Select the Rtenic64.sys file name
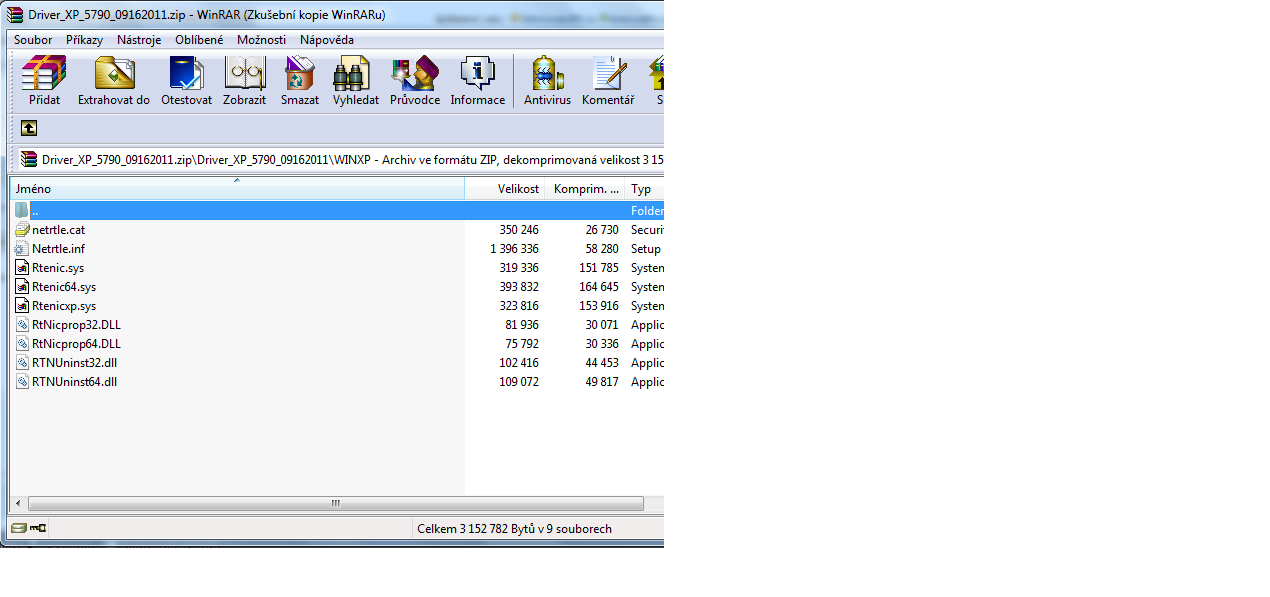This screenshot has width=1270, height=597. [x=64, y=287]
